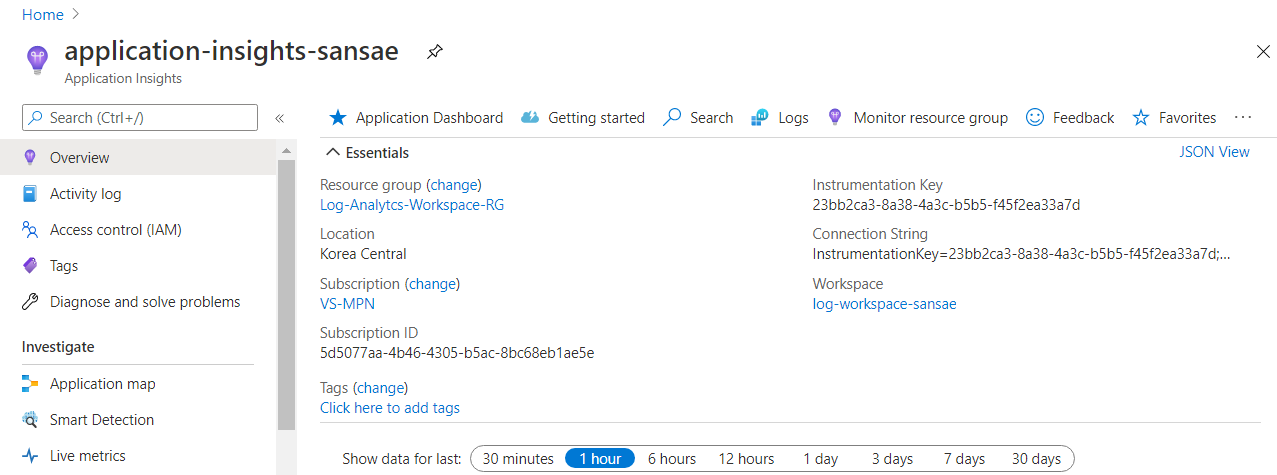
Task: Choose the 7 days time range
Action: pyautogui.click(x=964, y=459)
